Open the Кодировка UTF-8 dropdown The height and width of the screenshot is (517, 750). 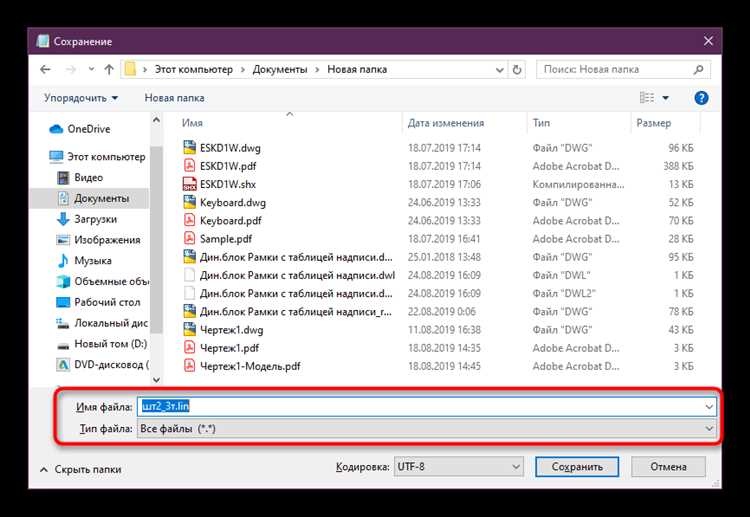[x=458, y=466]
